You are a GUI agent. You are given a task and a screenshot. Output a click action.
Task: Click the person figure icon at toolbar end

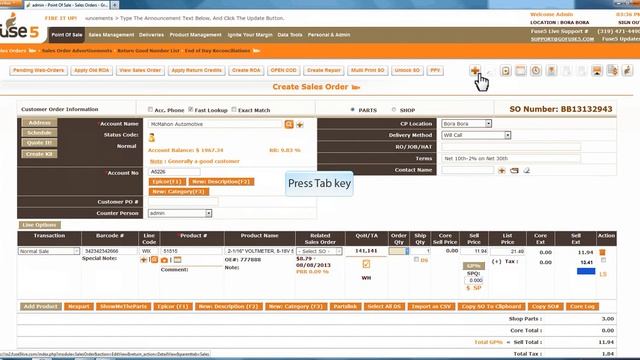pyautogui.click(x=627, y=71)
